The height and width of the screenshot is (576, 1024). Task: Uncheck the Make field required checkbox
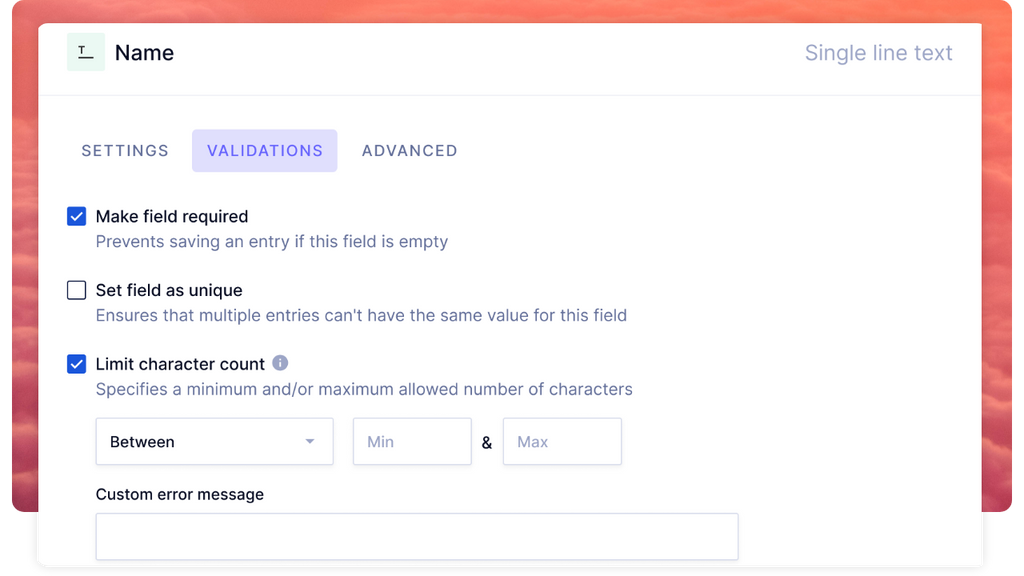(76, 216)
